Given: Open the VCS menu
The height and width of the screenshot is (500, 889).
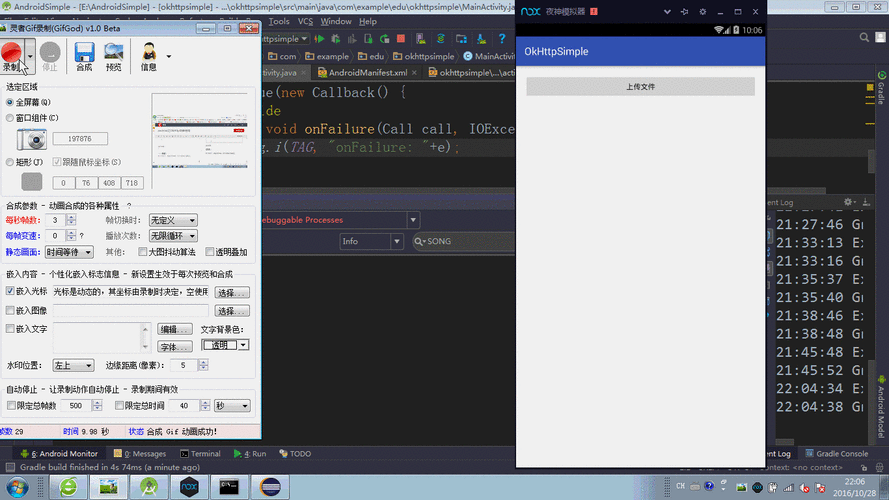Looking at the screenshot, I should (305, 22).
